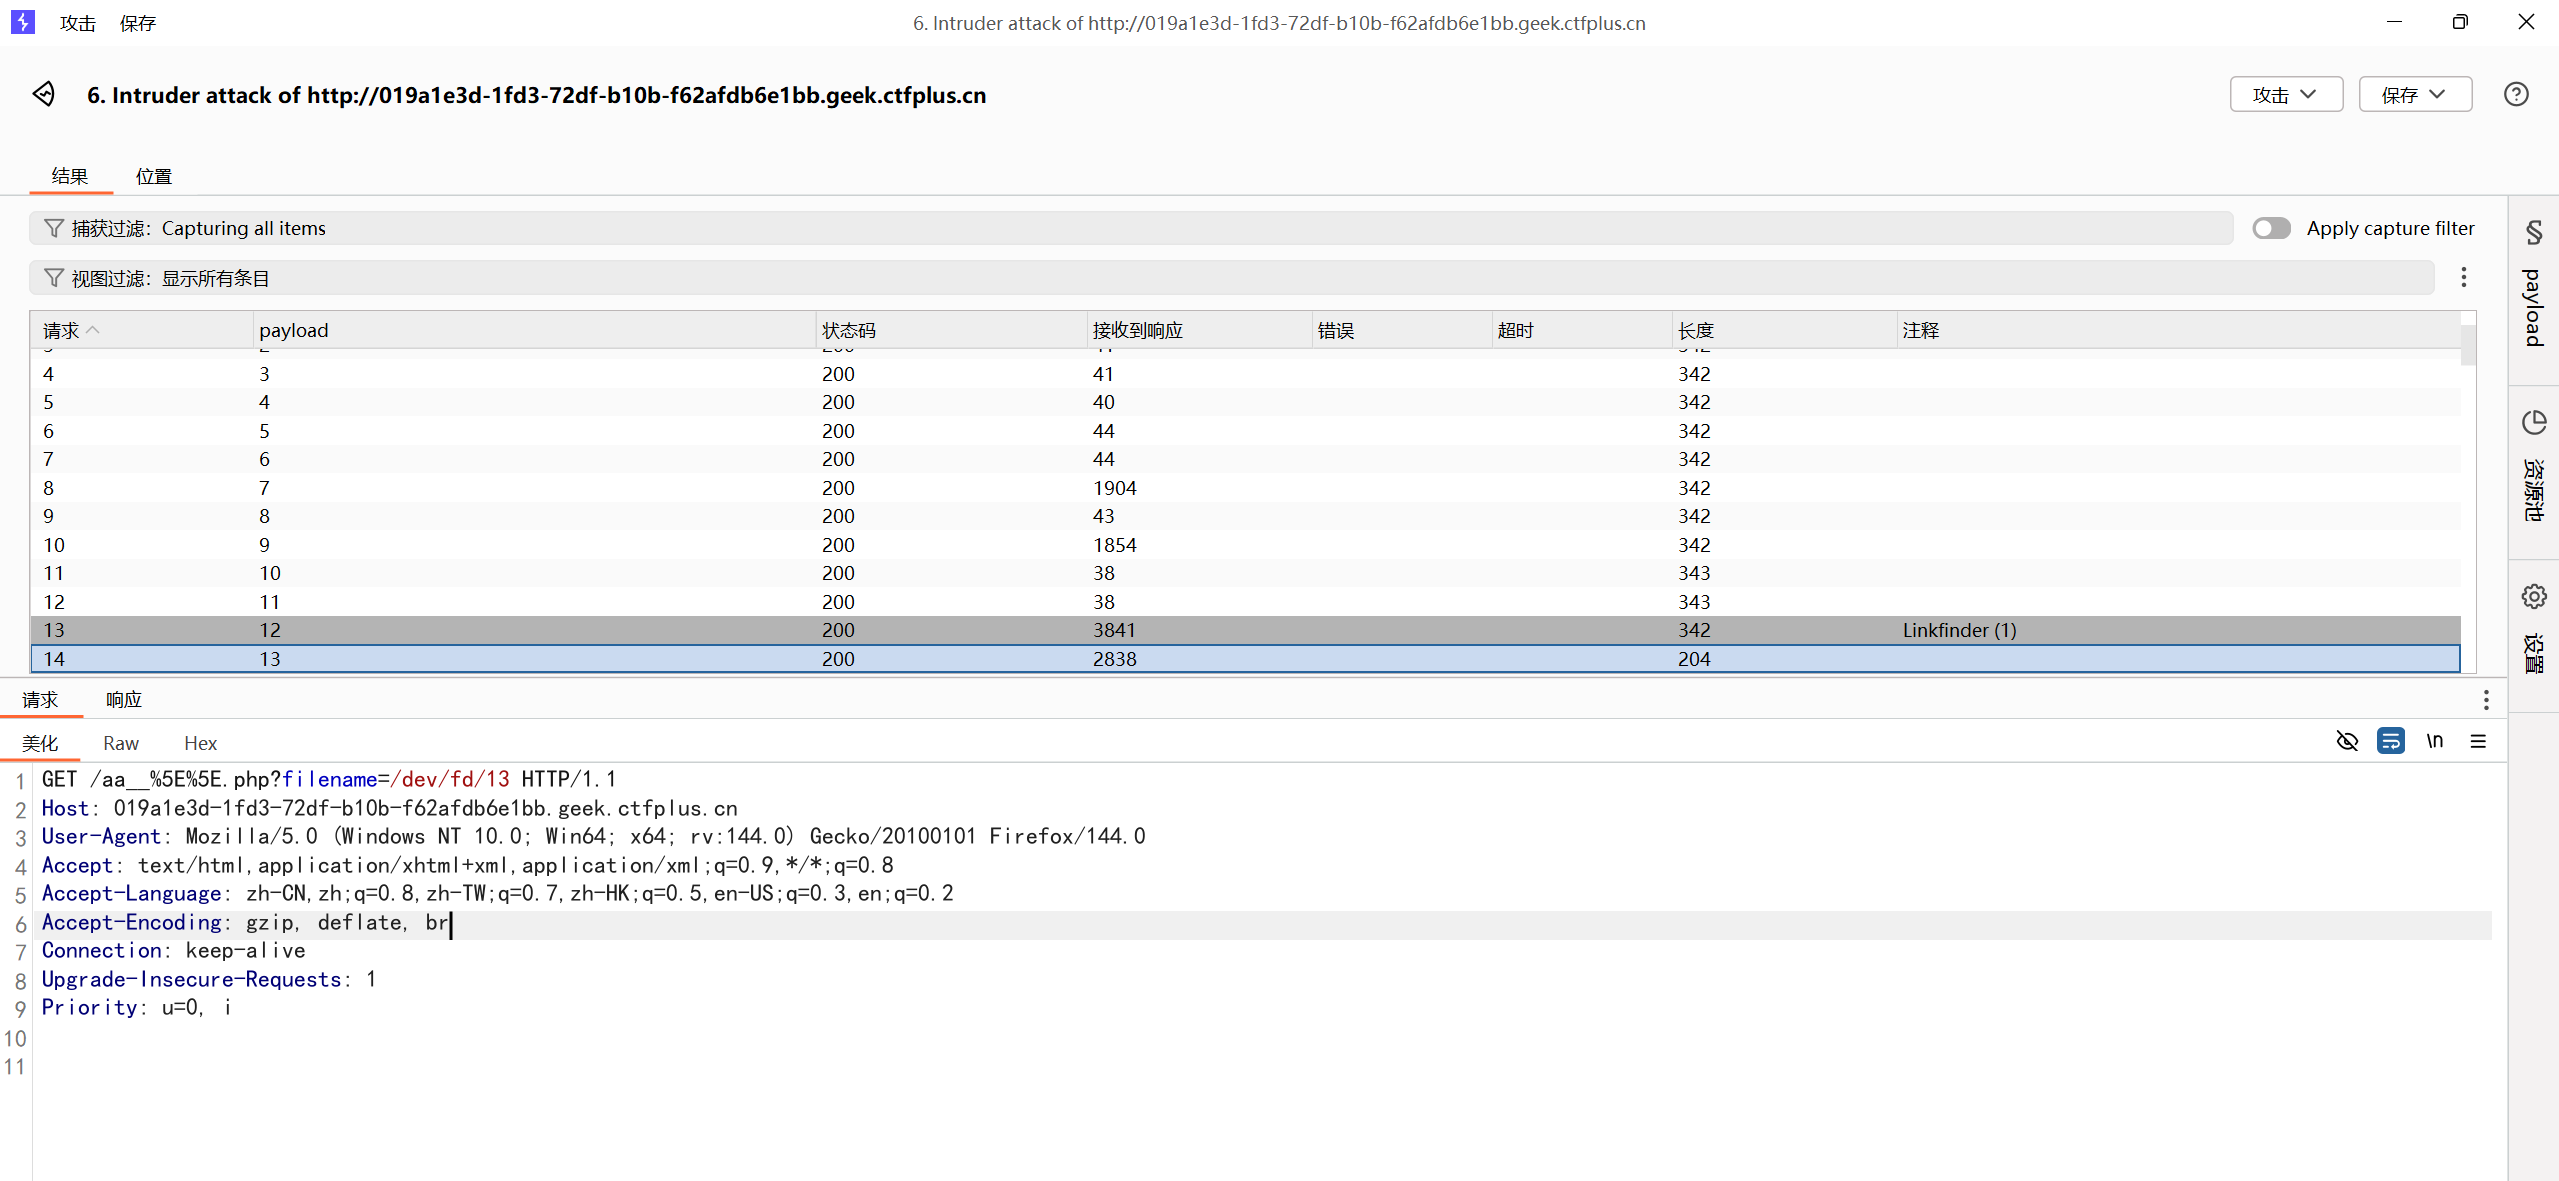This screenshot has width=2559, height=1181.
Task: Open the settings gear side panel
Action: (x=2533, y=596)
